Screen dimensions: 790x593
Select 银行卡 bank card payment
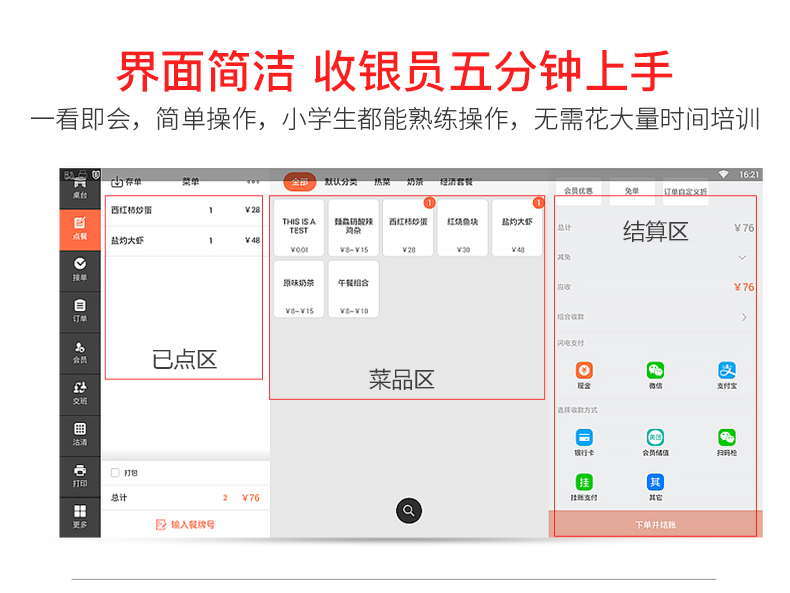coord(584,438)
